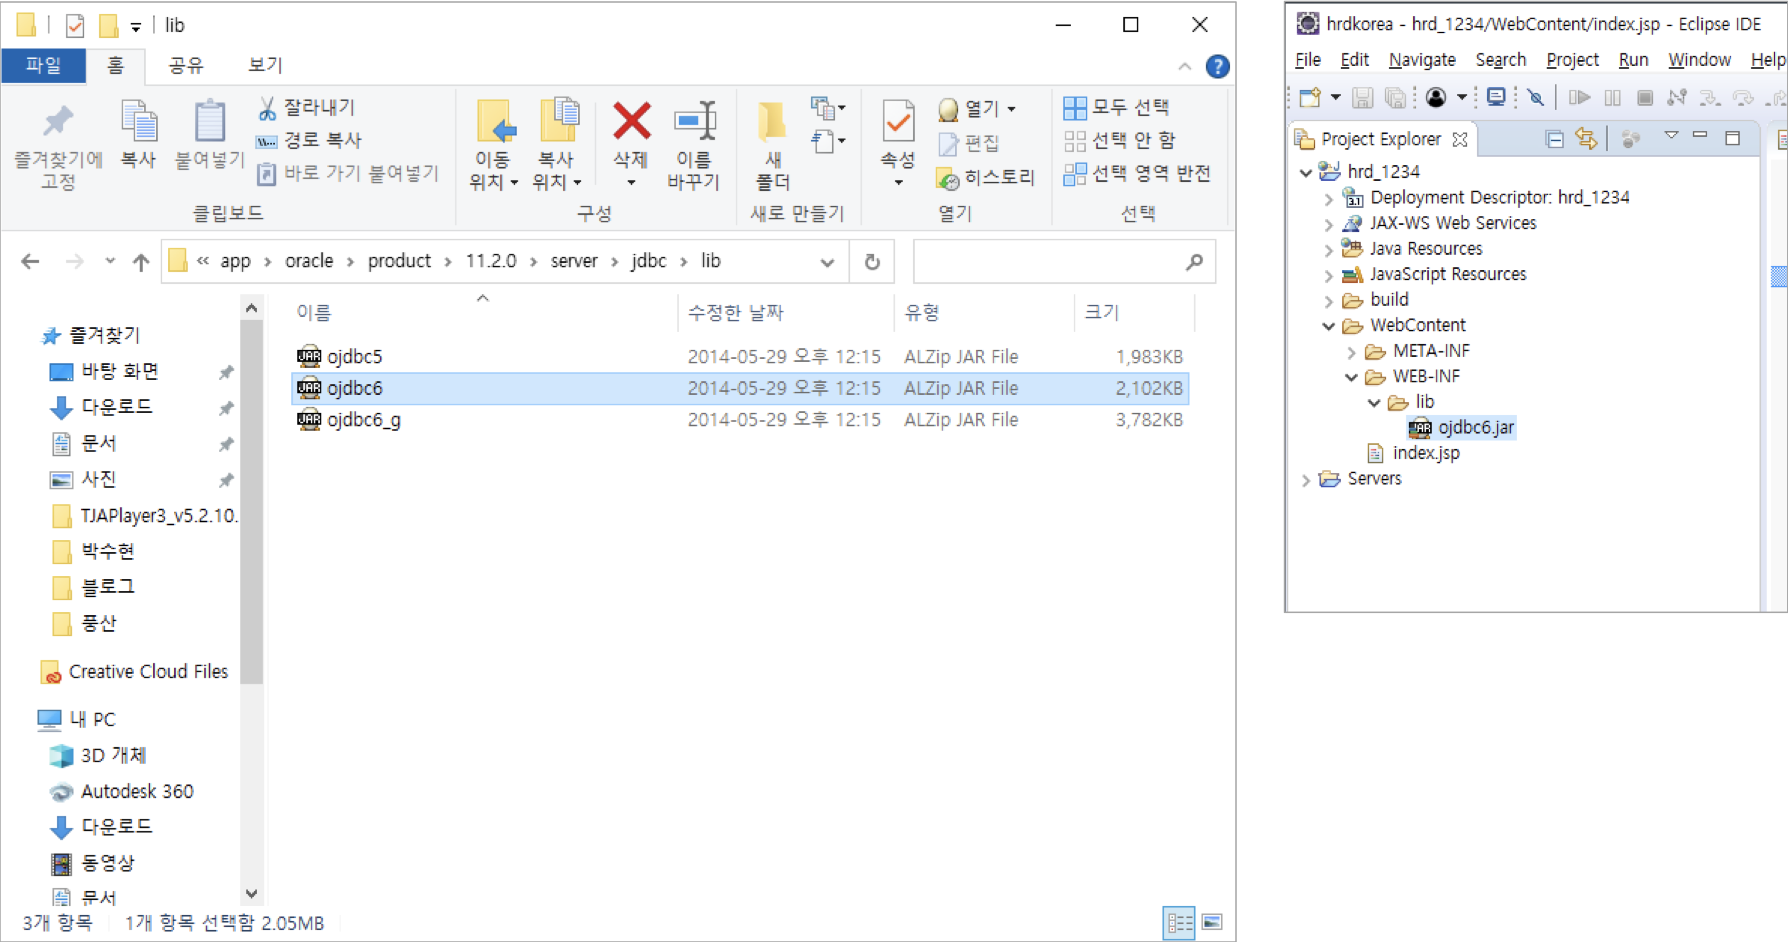Click the 복사 (Copy) ribbon icon
The image size is (1788, 942).
138,135
